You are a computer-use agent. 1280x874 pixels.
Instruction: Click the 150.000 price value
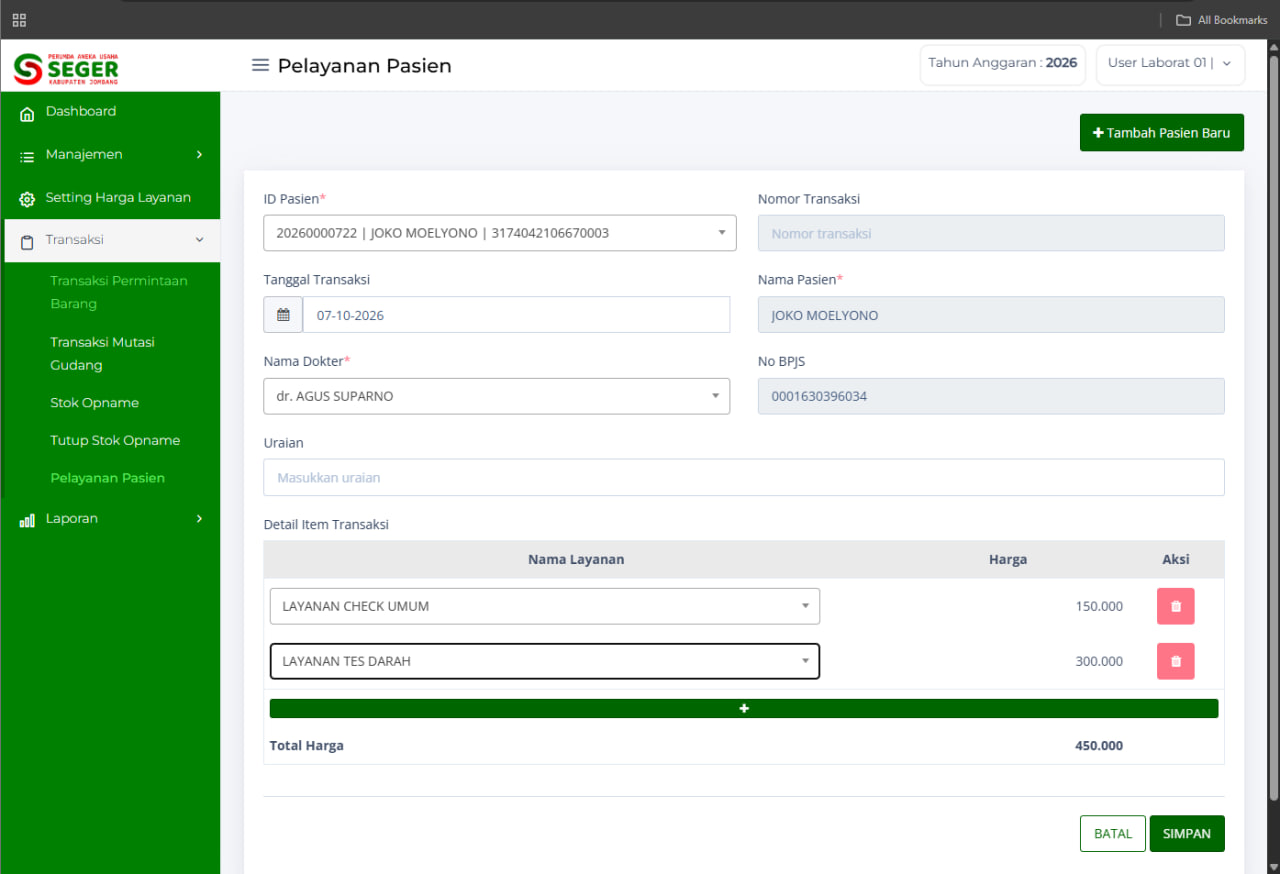[1099, 606]
